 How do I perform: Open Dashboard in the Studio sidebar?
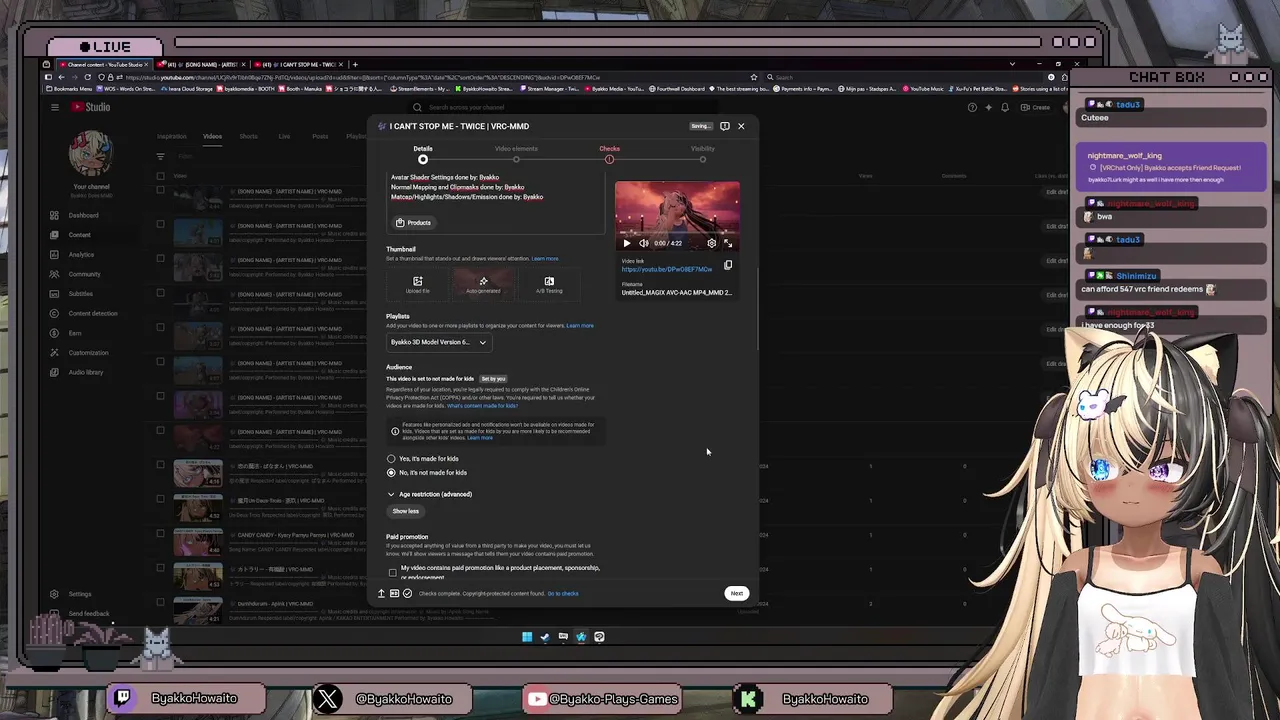click(84, 216)
